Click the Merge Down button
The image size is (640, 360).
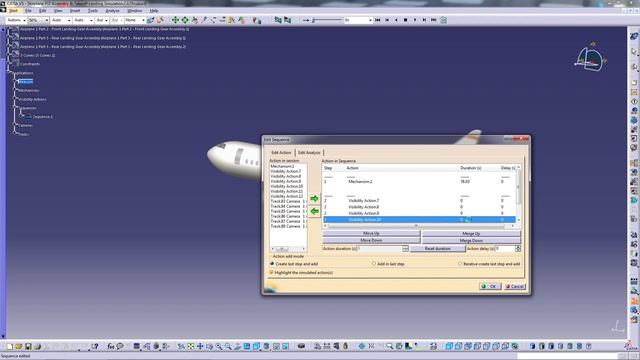point(471,240)
